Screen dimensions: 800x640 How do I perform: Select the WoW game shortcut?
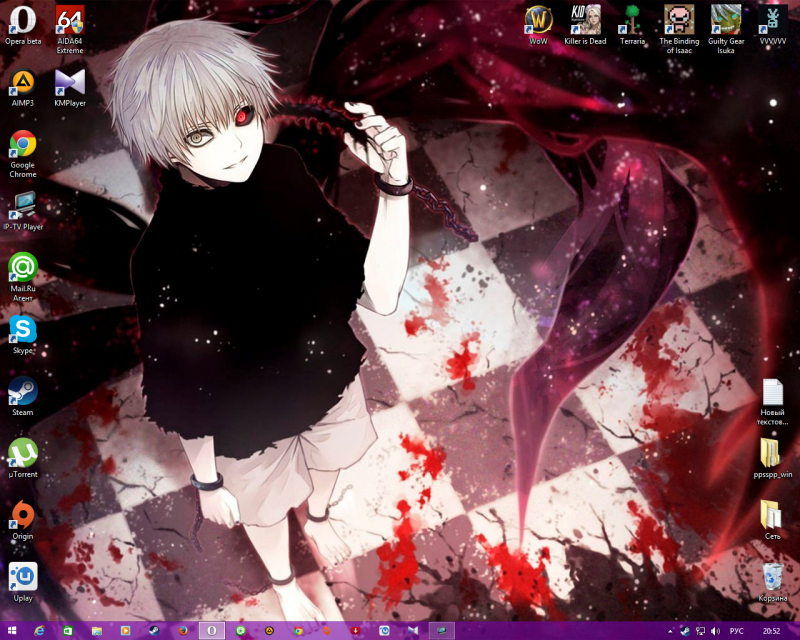[x=538, y=26]
